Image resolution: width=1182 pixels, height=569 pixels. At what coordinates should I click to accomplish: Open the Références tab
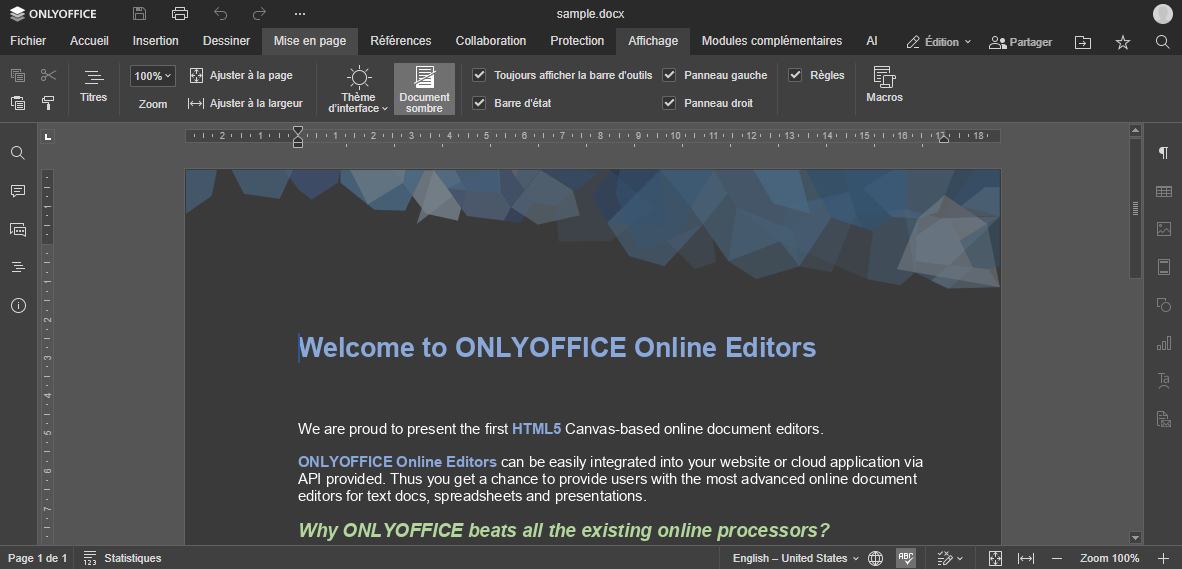(400, 41)
